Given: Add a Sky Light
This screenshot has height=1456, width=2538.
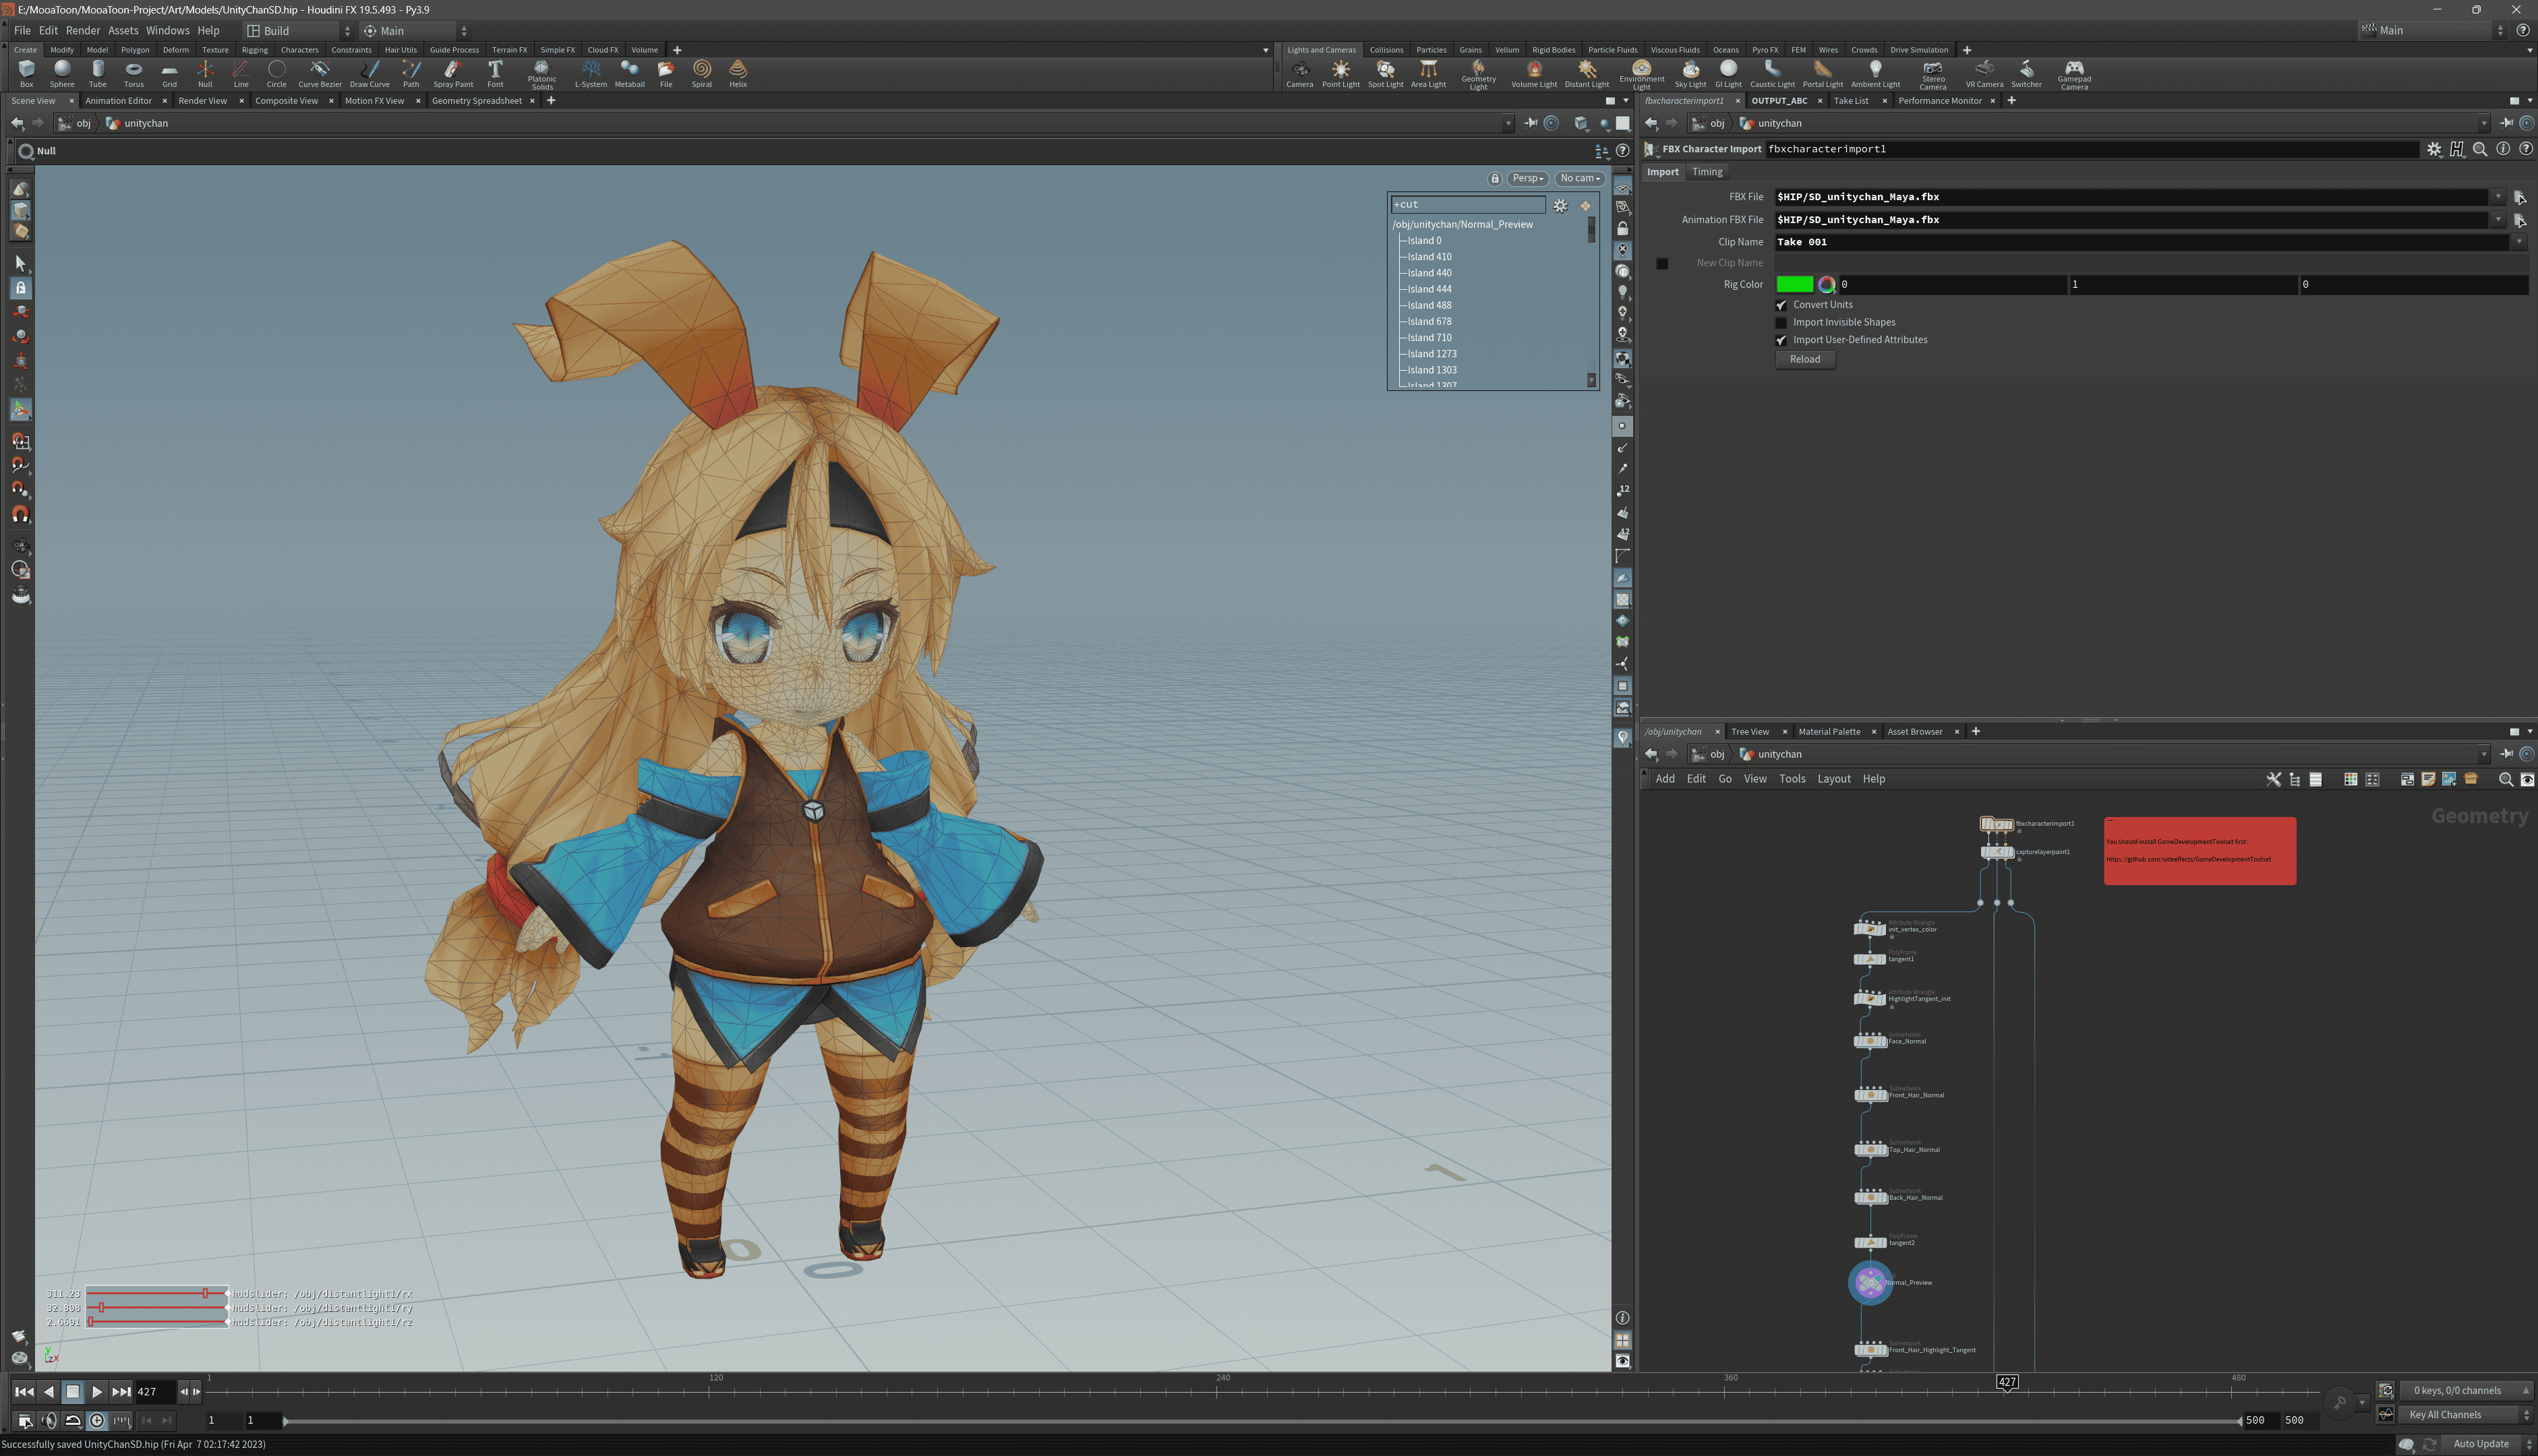Looking at the screenshot, I should pyautogui.click(x=1690, y=73).
